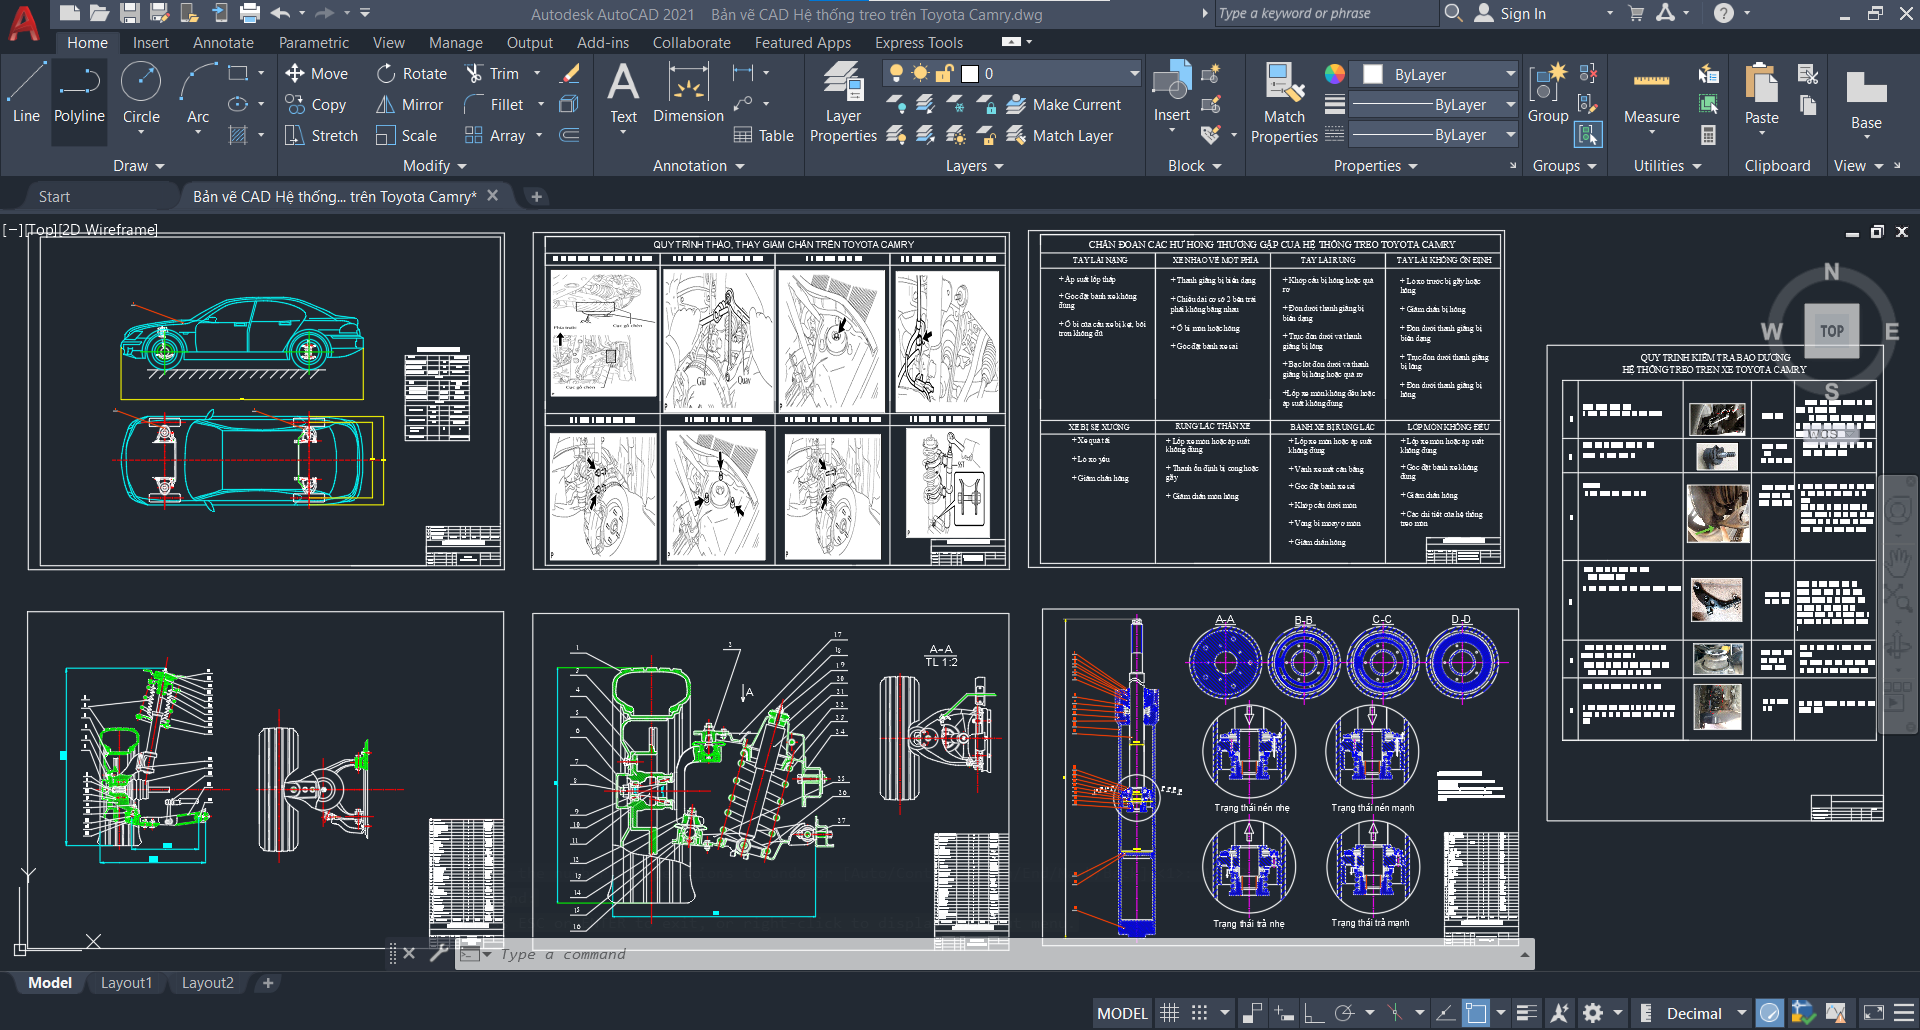Toggle Object Snap in status bar
The image size is (1920, 1030).
[1476, 1013]
